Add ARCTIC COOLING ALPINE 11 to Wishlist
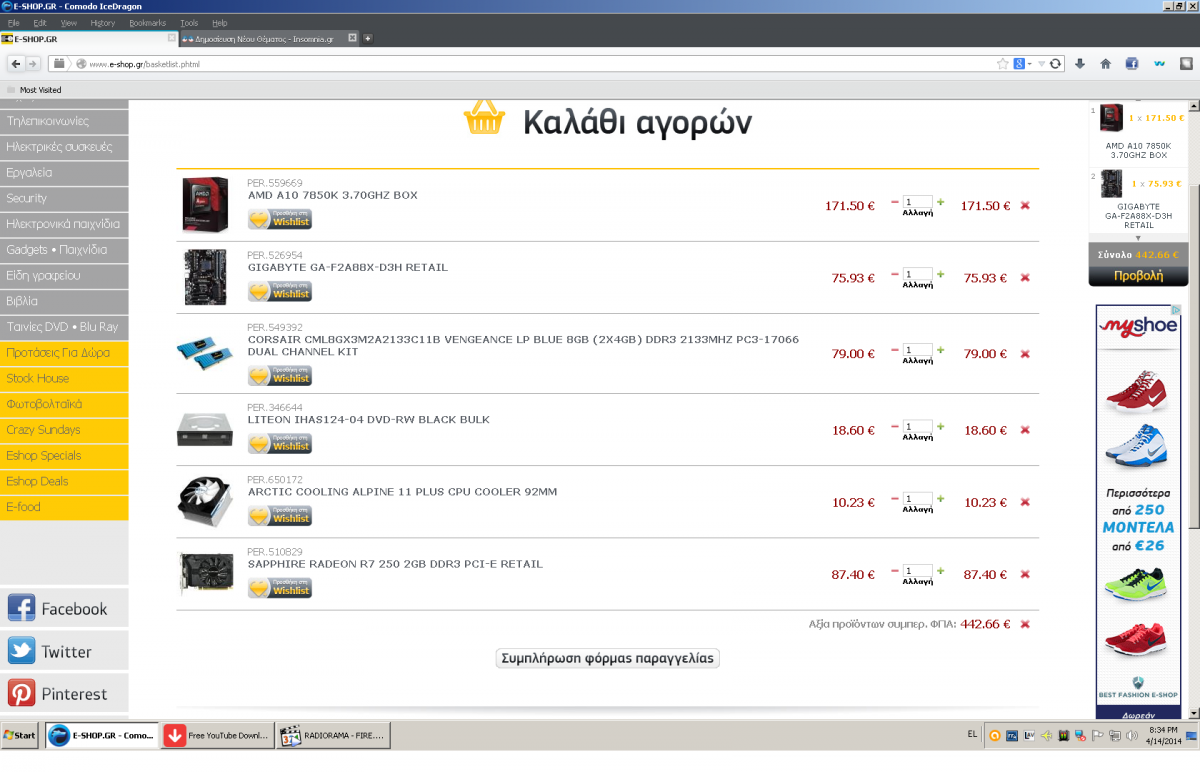Image resolution: width=1200 pixels, height=772 pixels. [280, 515]
